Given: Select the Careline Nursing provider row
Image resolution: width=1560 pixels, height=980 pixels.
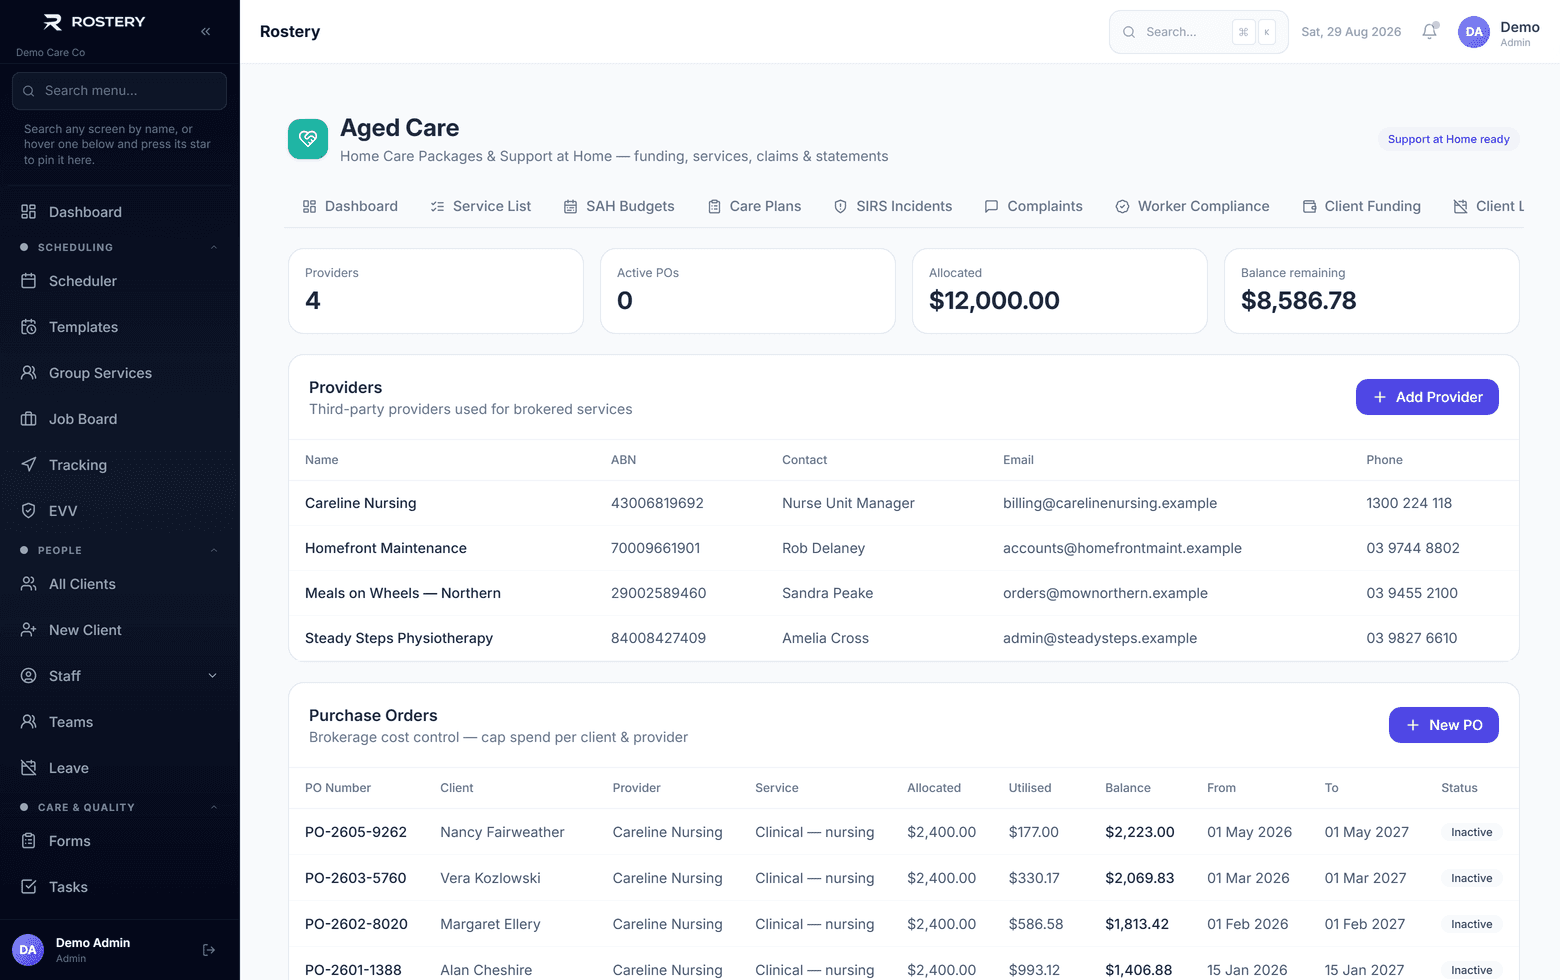Looking at the screenshot, I should click(x=904, y=503).
